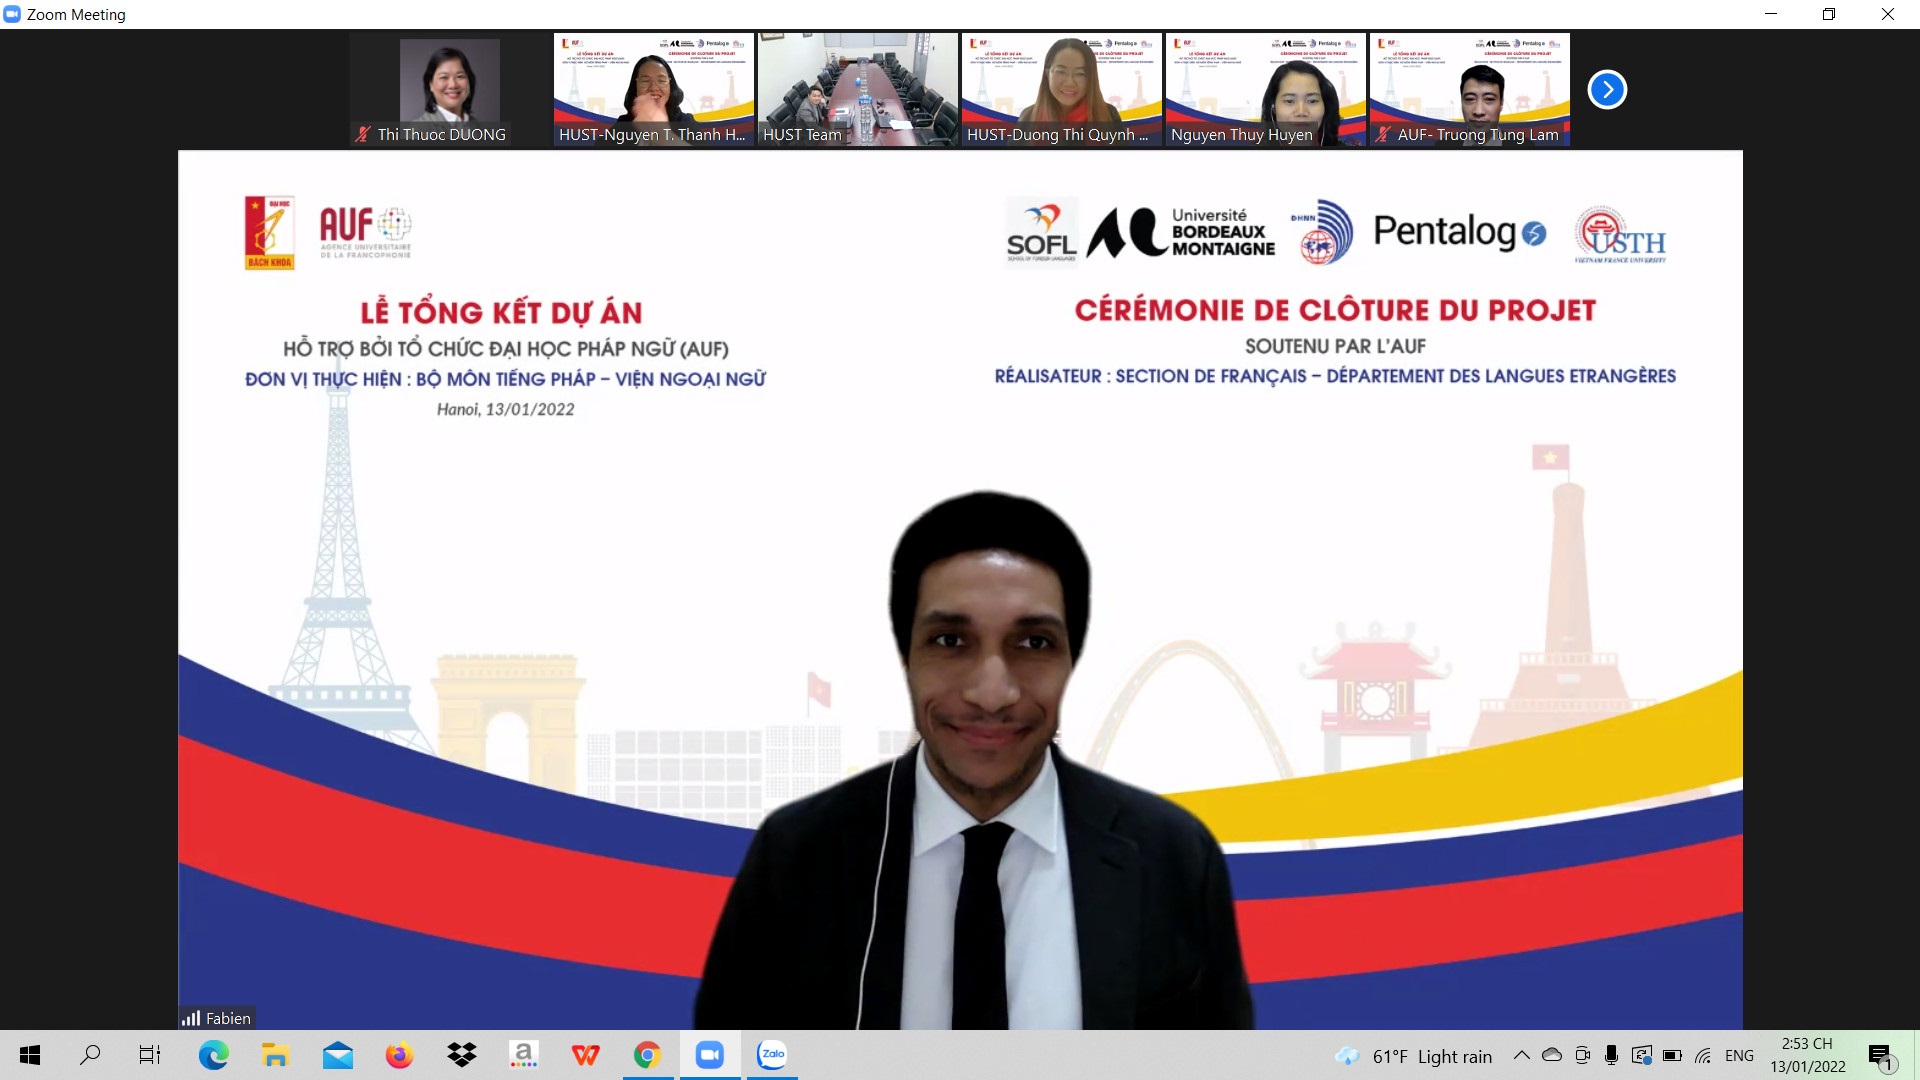Viewport: 1920px width, 1080px height.
Task: Switch ENG input language indicator
Action: click(x=1739, y=1055)
